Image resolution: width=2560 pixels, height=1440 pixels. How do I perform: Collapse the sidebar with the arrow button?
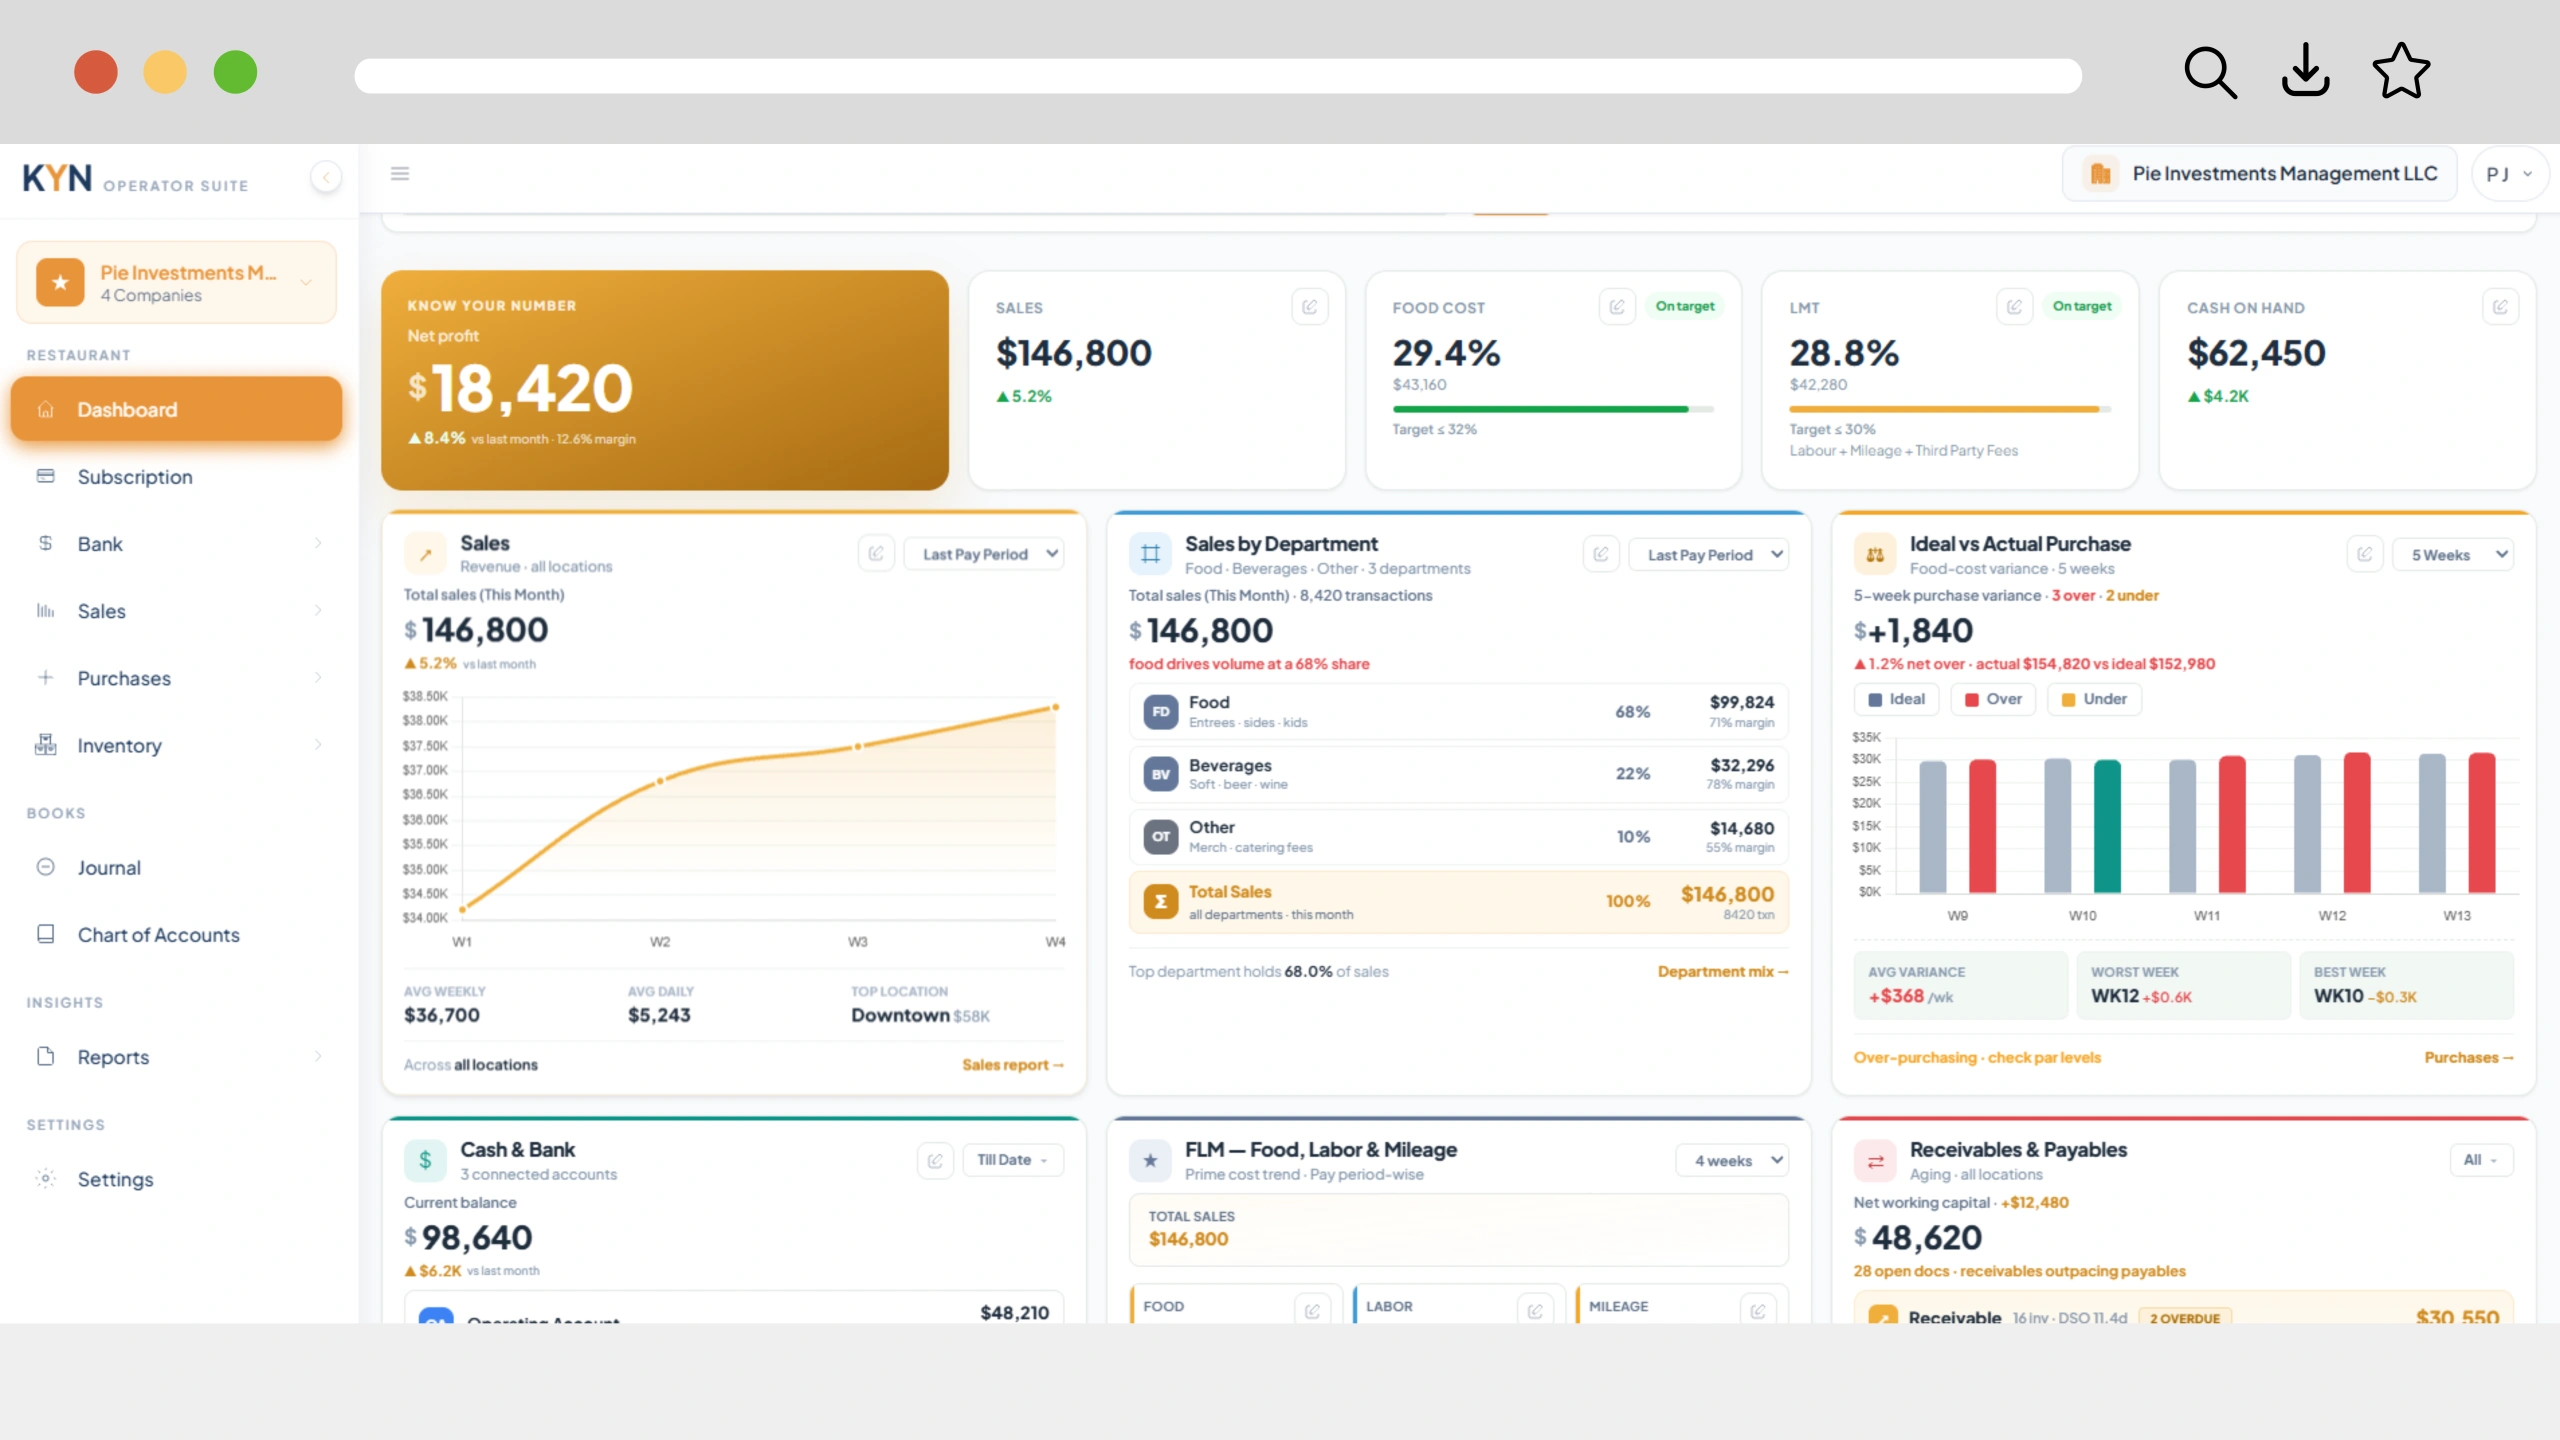pyautogui.click(x=326, y=177)
